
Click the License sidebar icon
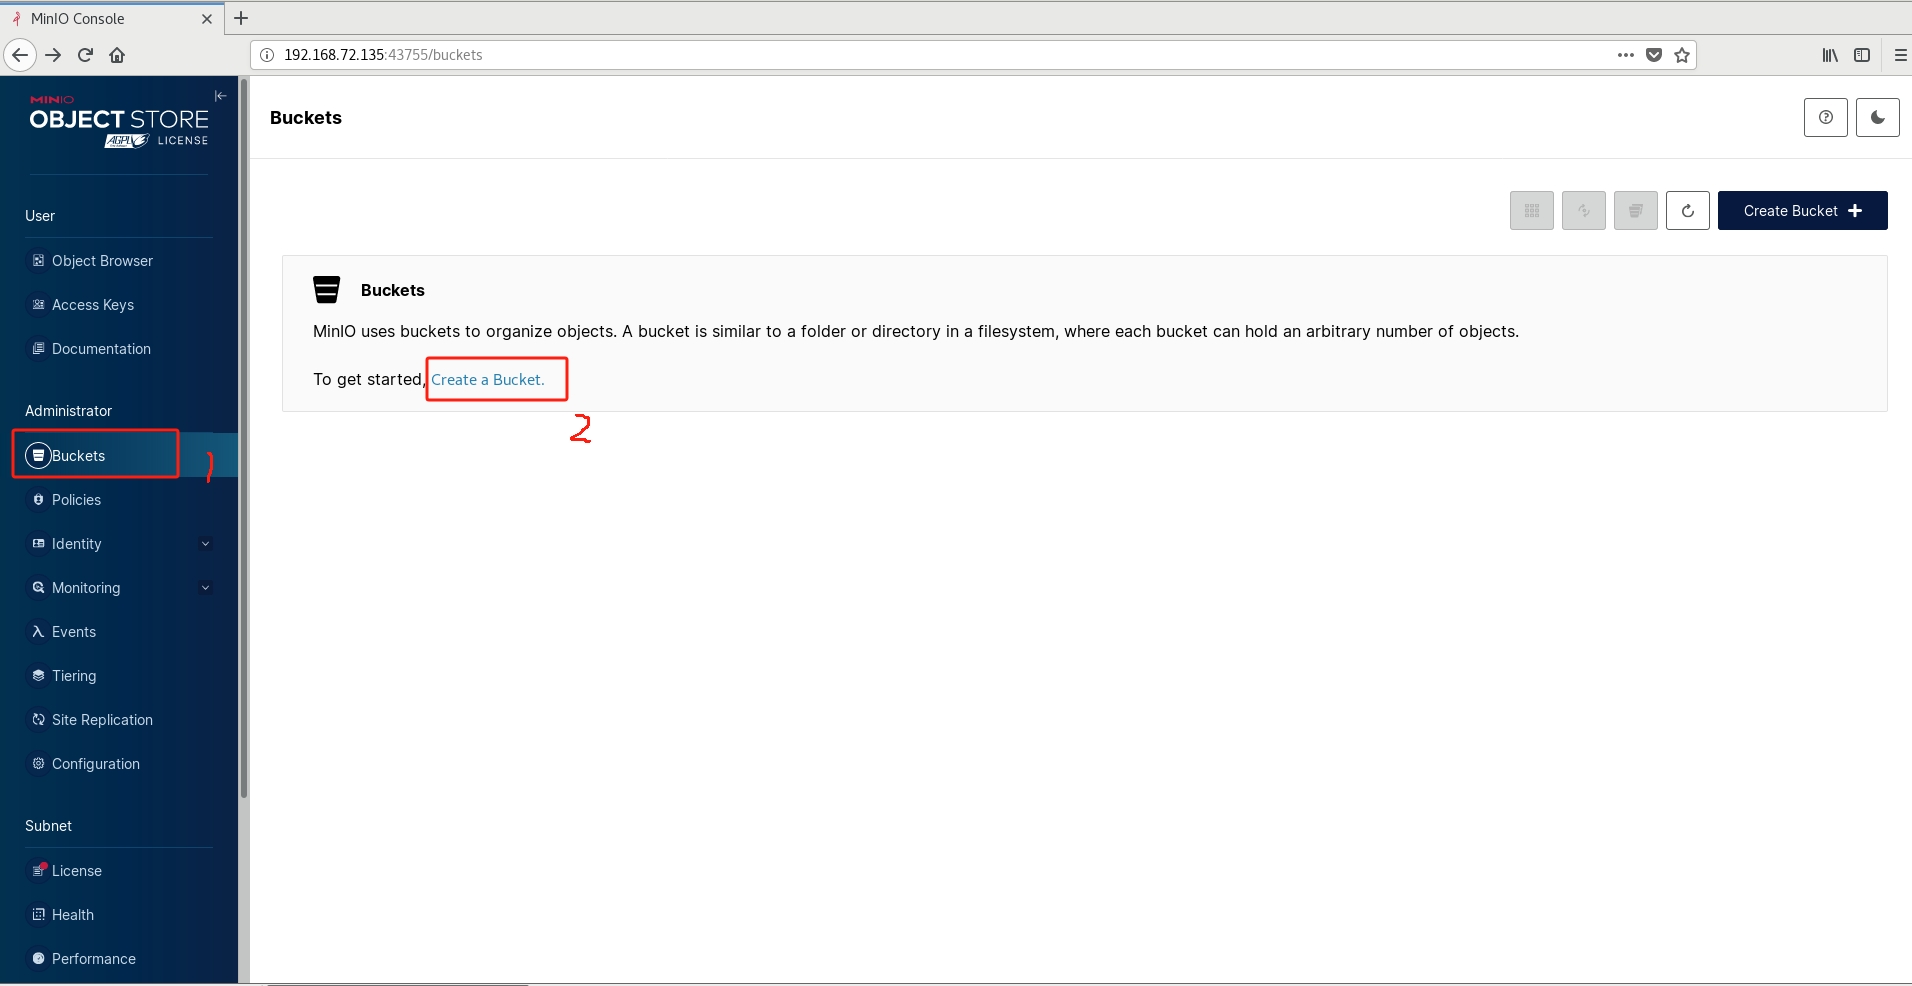click(39, 870)
